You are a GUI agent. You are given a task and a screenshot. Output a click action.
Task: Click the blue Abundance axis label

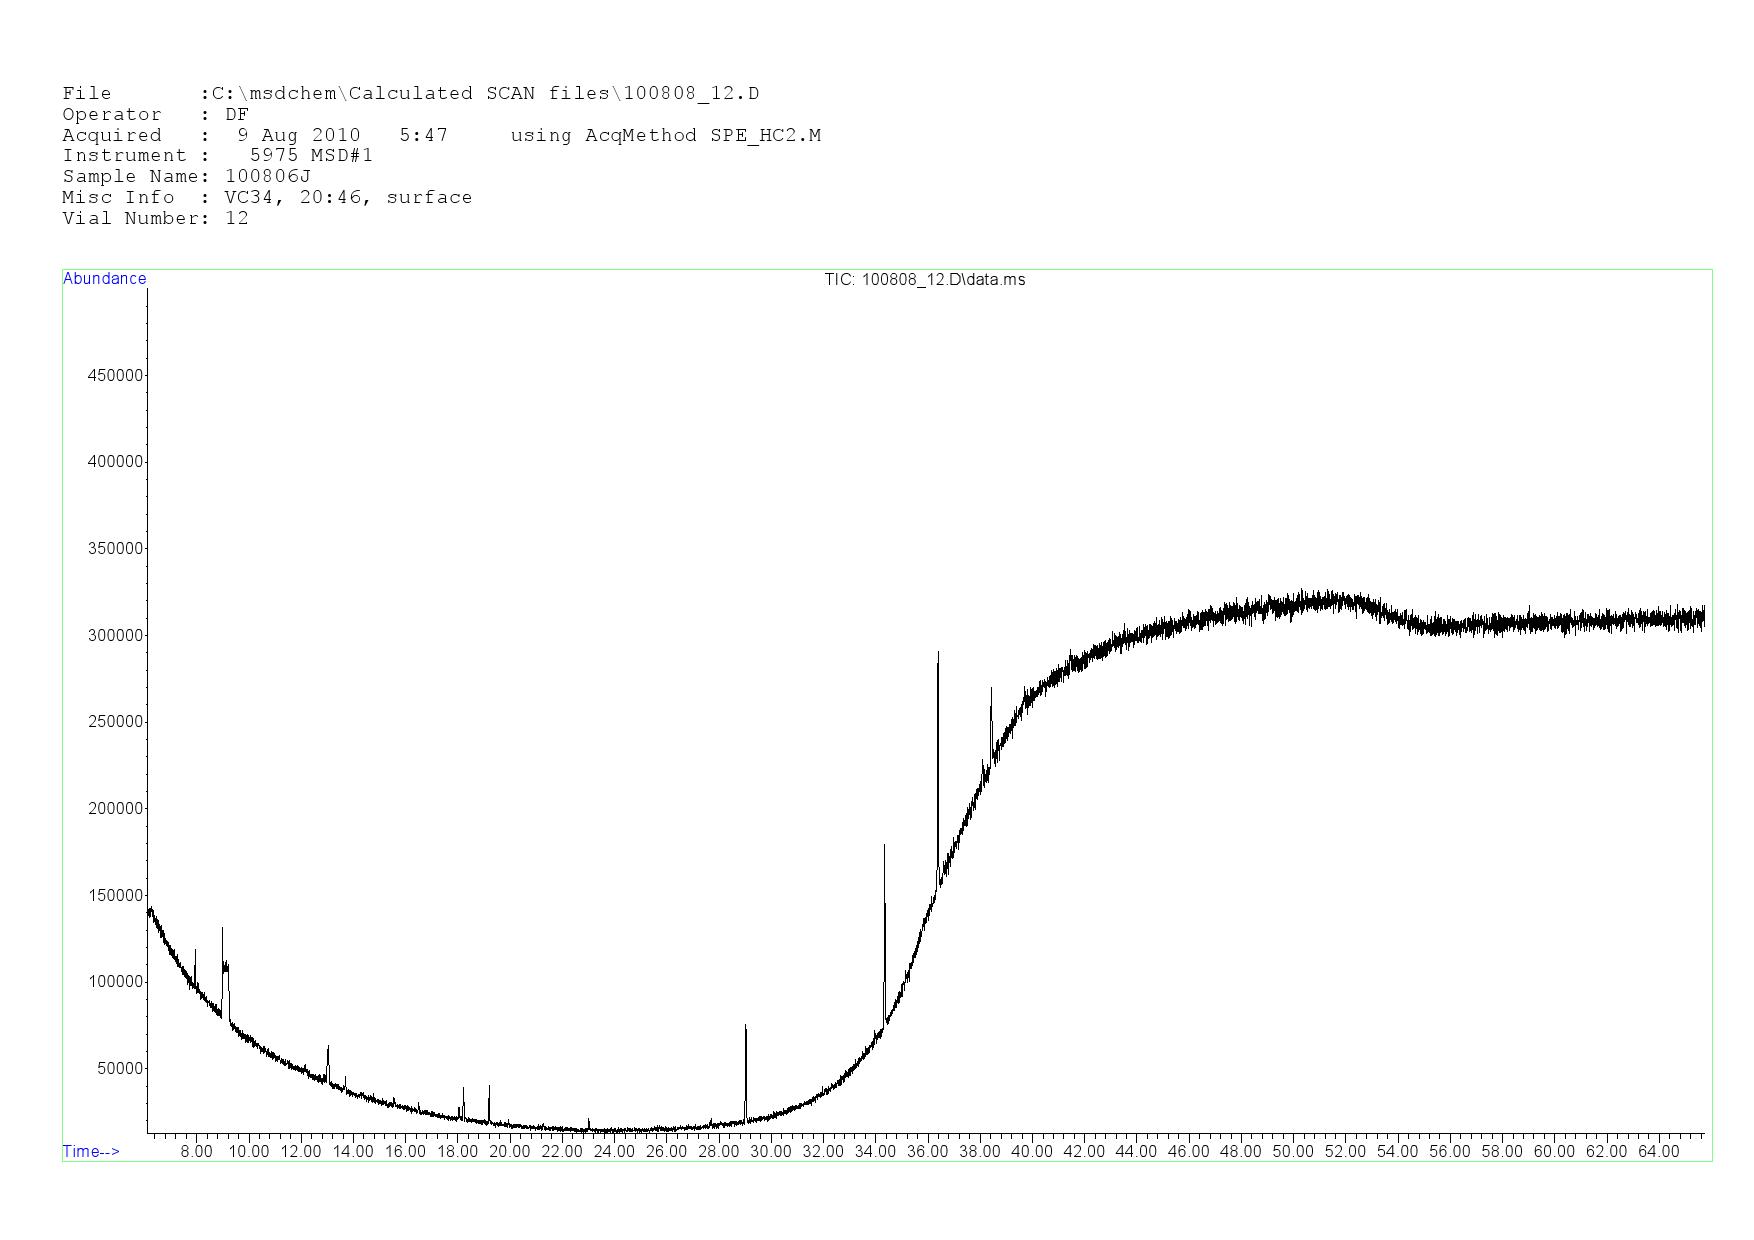[104, 279]
